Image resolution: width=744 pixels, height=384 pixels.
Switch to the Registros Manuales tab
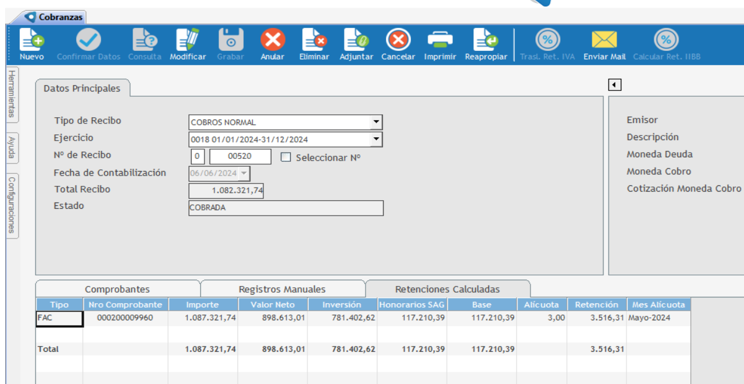coord(282,289)
